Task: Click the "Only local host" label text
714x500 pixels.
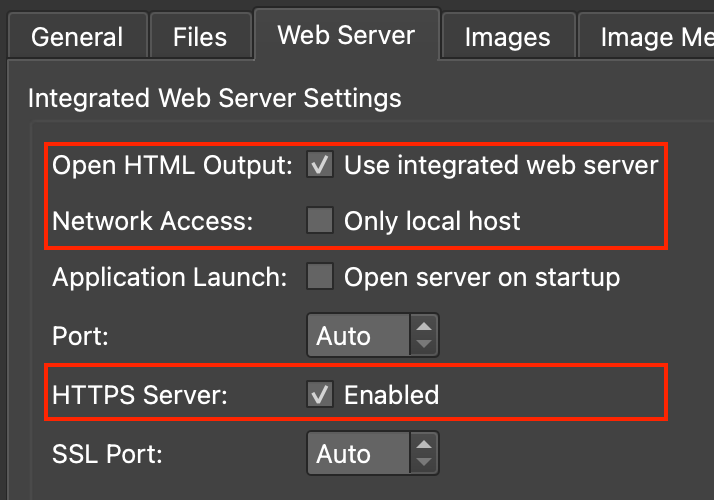Action: 432,221
